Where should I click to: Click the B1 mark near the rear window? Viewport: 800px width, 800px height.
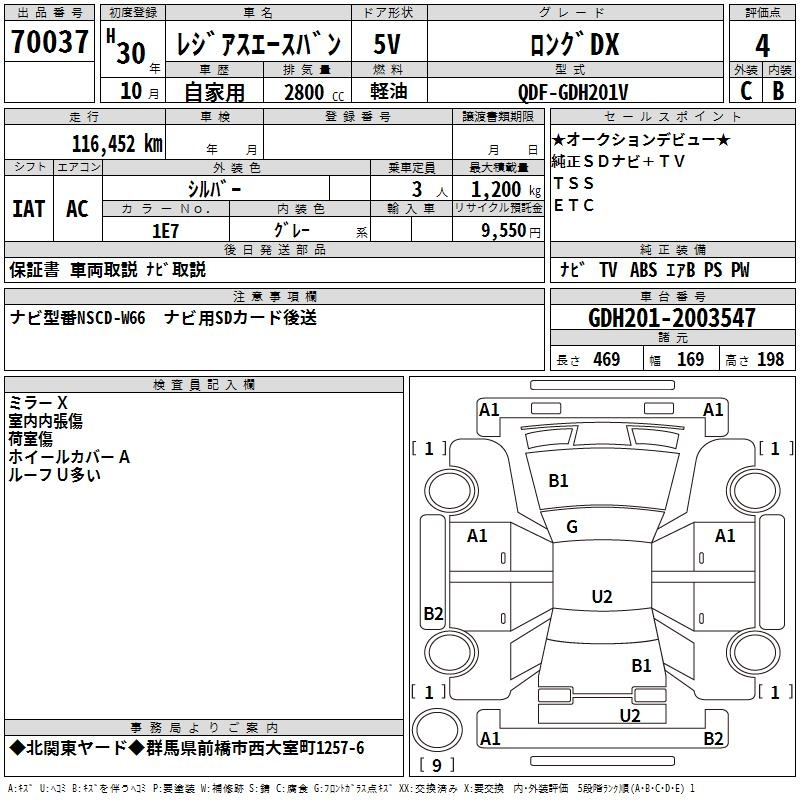[641, 665]
